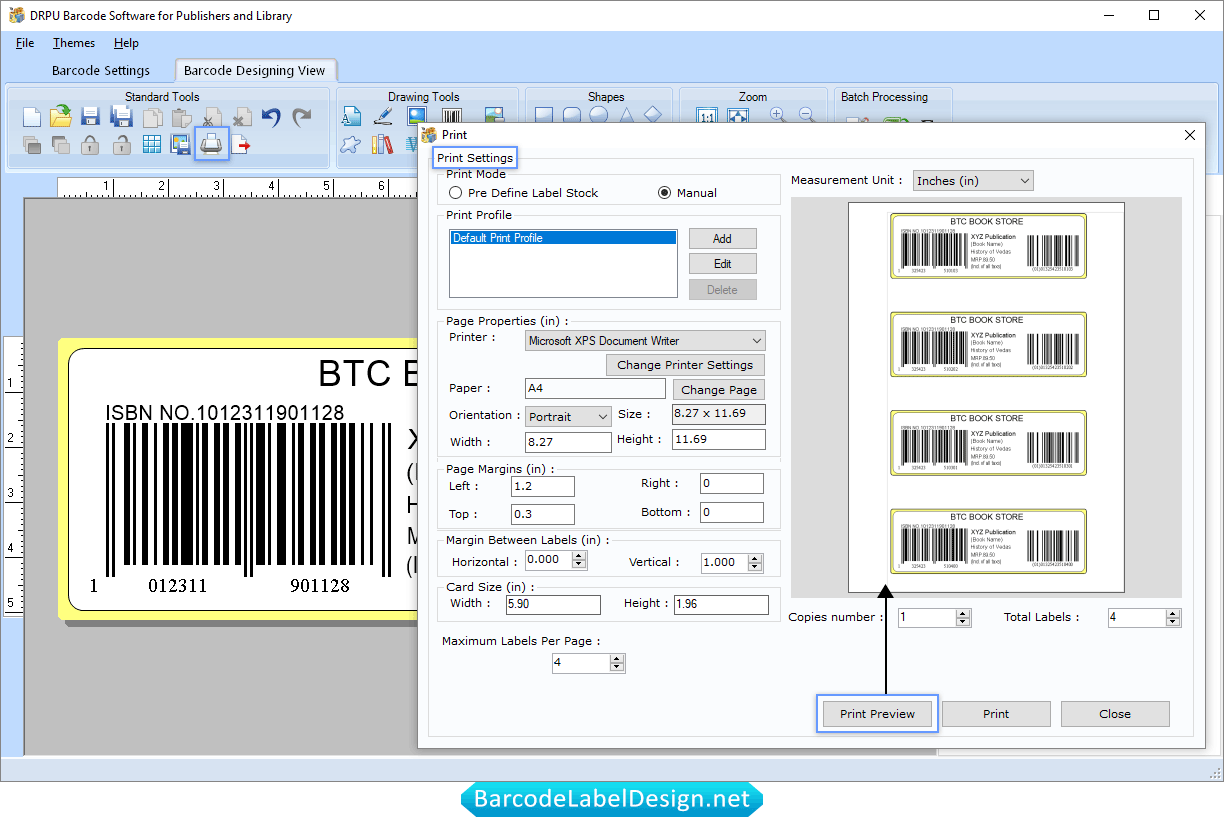This screenshot has height=817, width=1224.
Task: Click the Close button at dialog bottom
Action: click(1115, 714)
